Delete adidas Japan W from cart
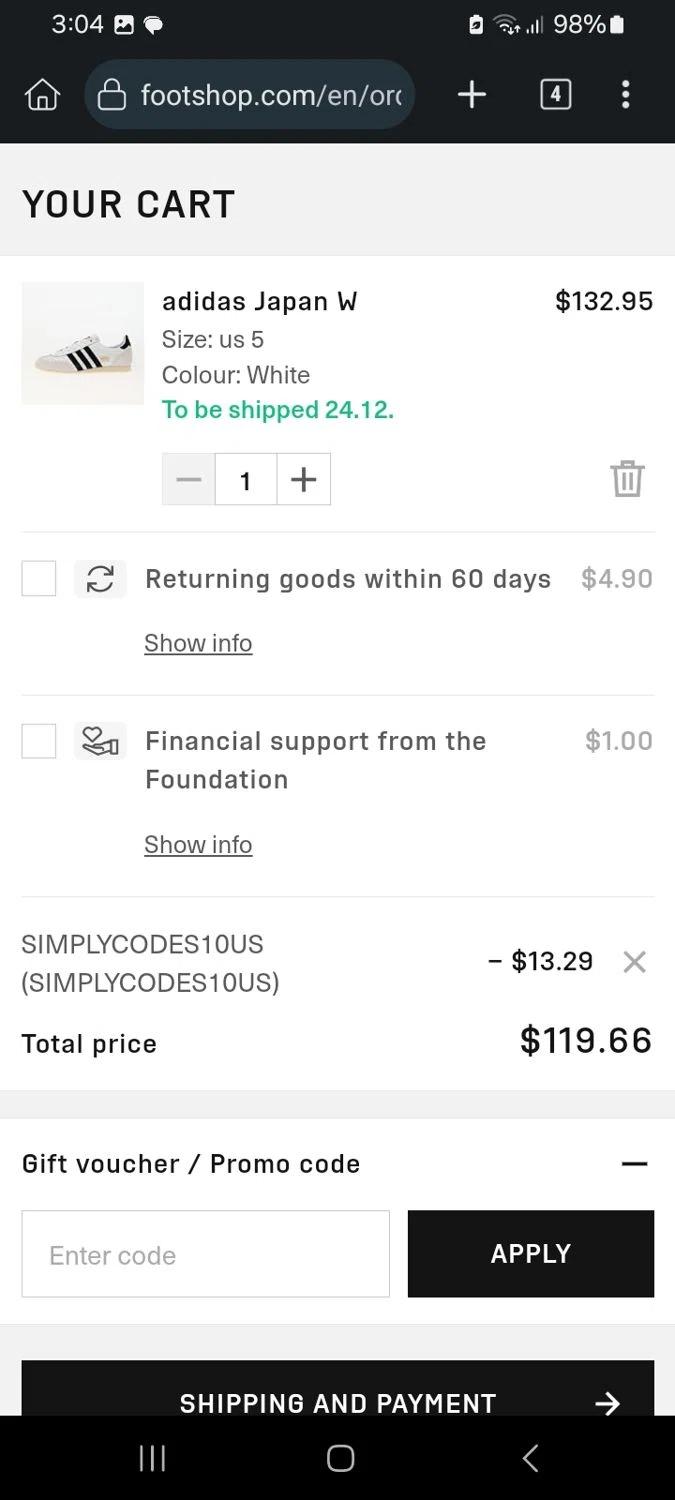The width and height of the screenshot is (675, 1500). (x=627, y=479)
